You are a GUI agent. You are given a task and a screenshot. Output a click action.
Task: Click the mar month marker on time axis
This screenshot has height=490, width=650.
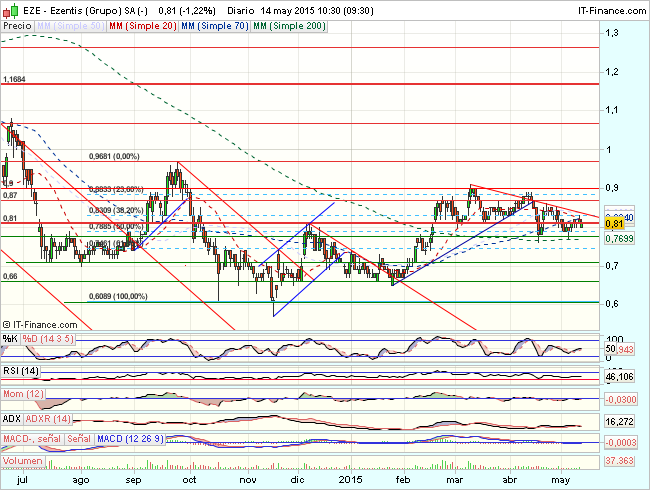pos(455,480)
